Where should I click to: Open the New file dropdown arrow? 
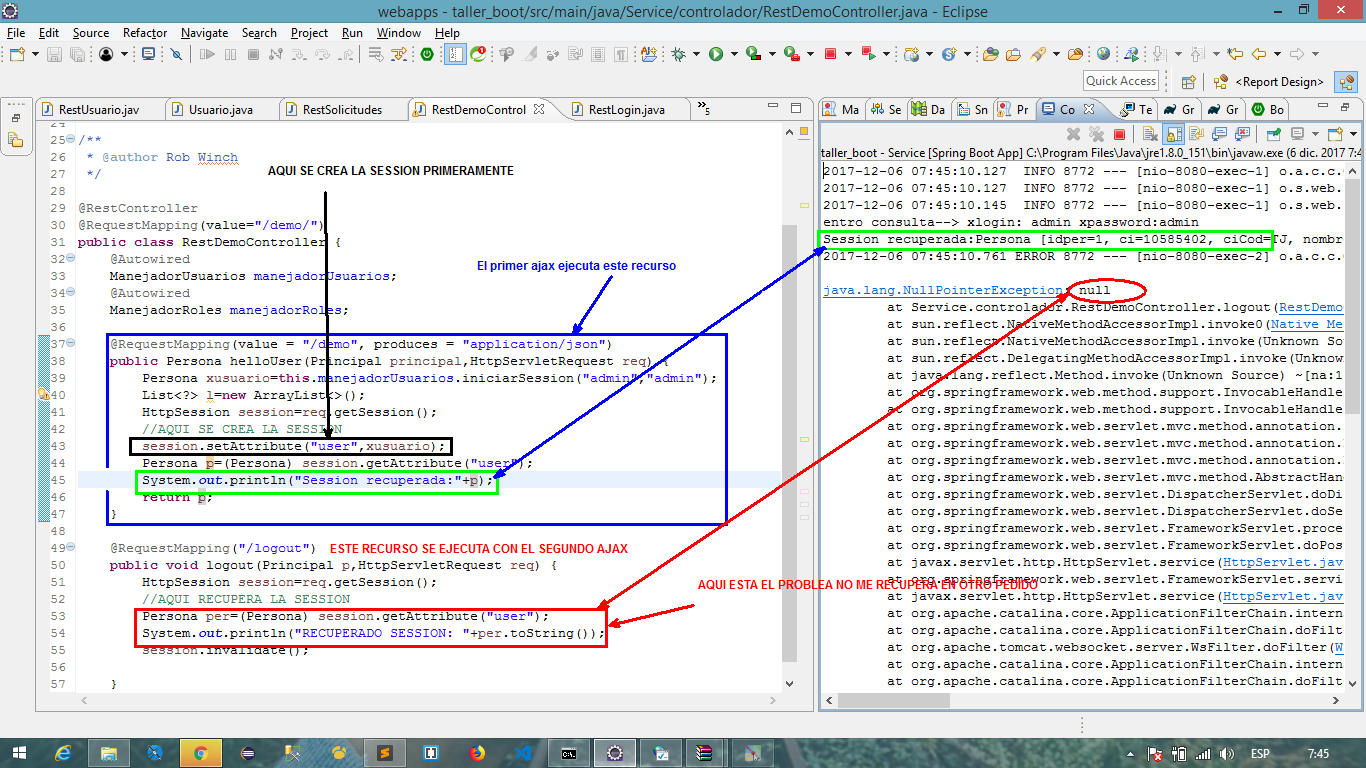point(35,54)
